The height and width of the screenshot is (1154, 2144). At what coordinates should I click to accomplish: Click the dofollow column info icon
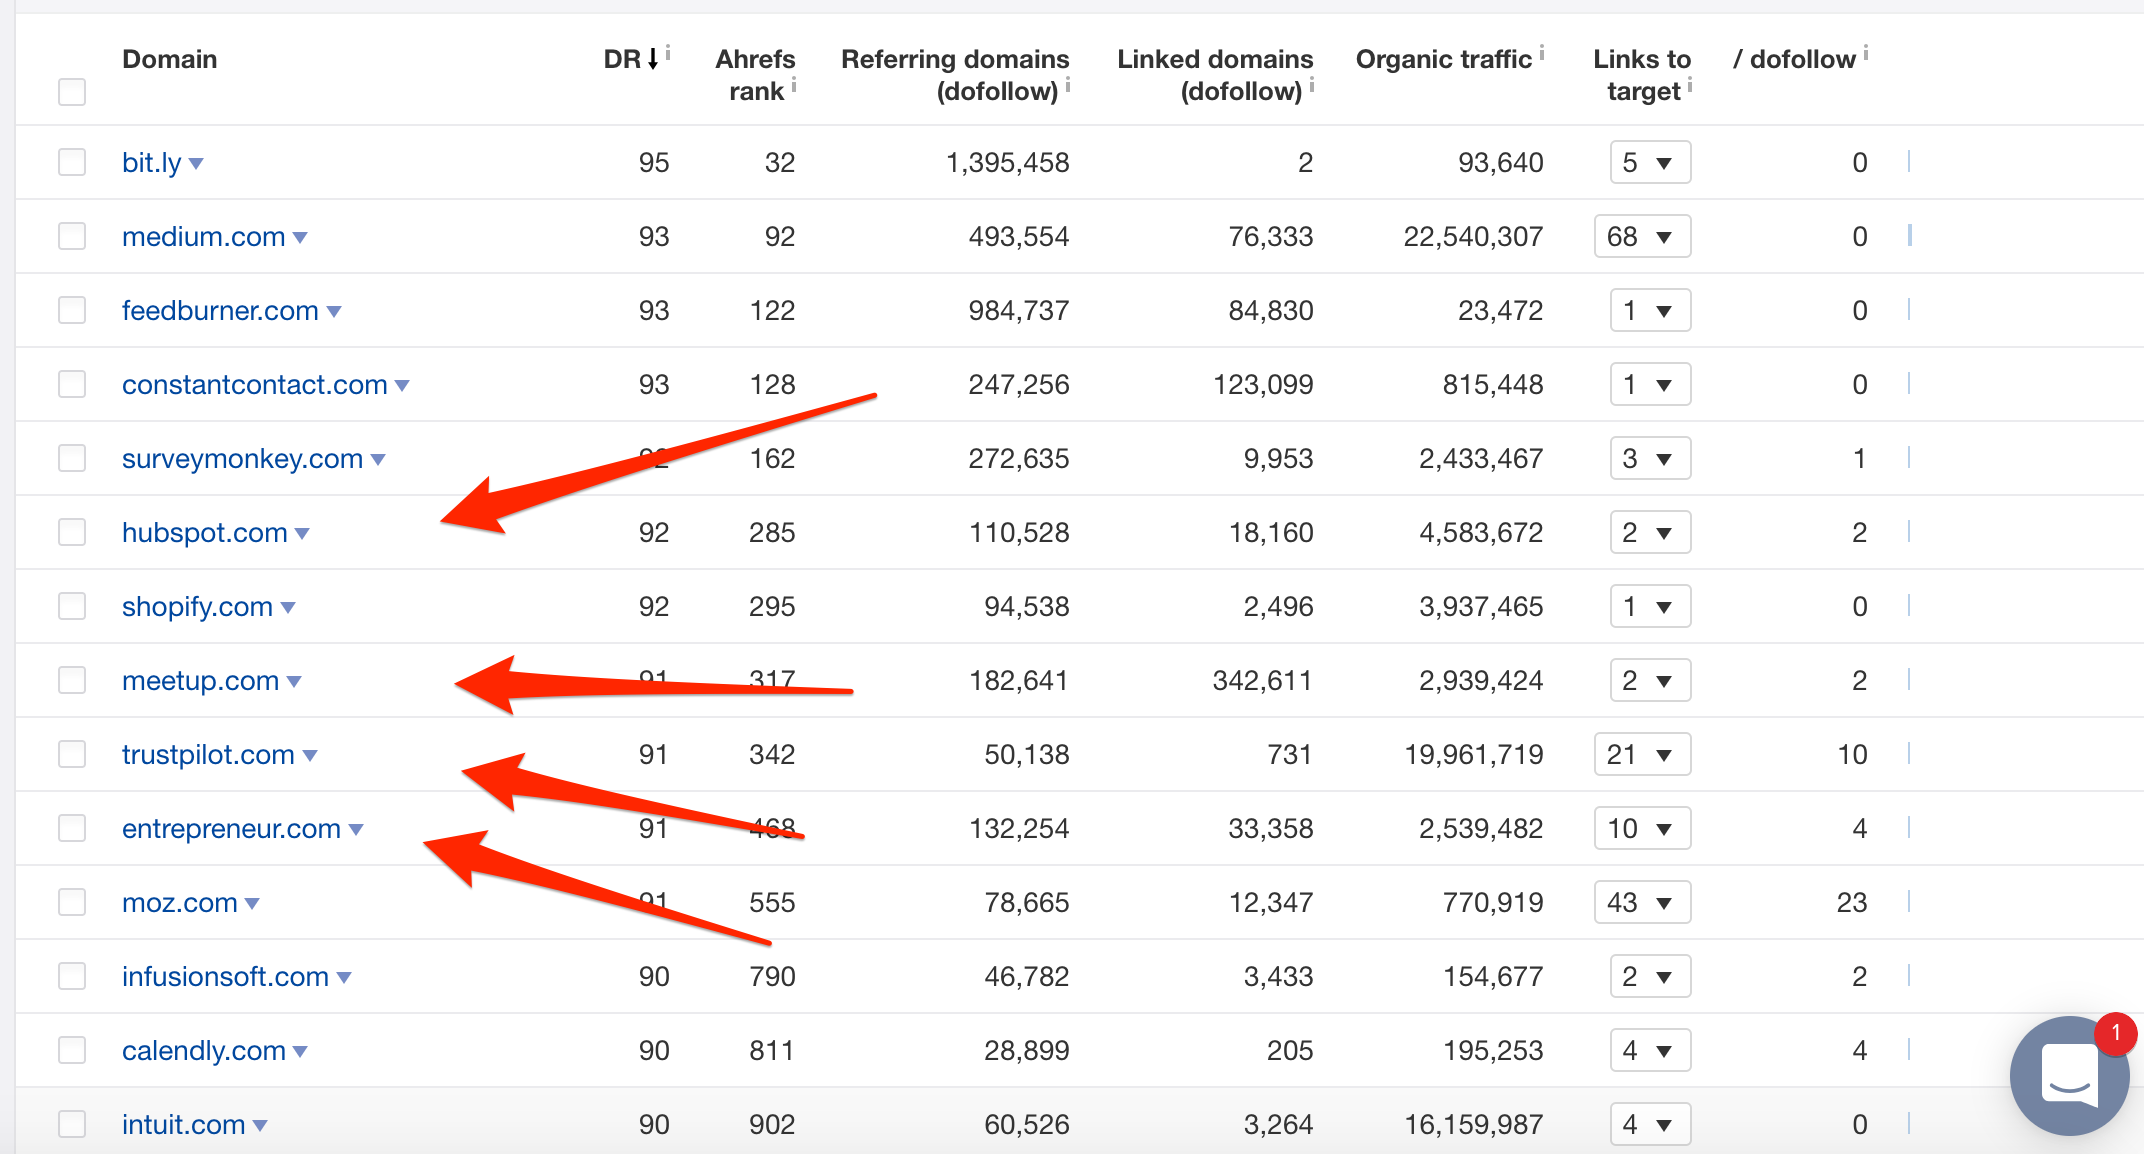(x=1866, y=52)
